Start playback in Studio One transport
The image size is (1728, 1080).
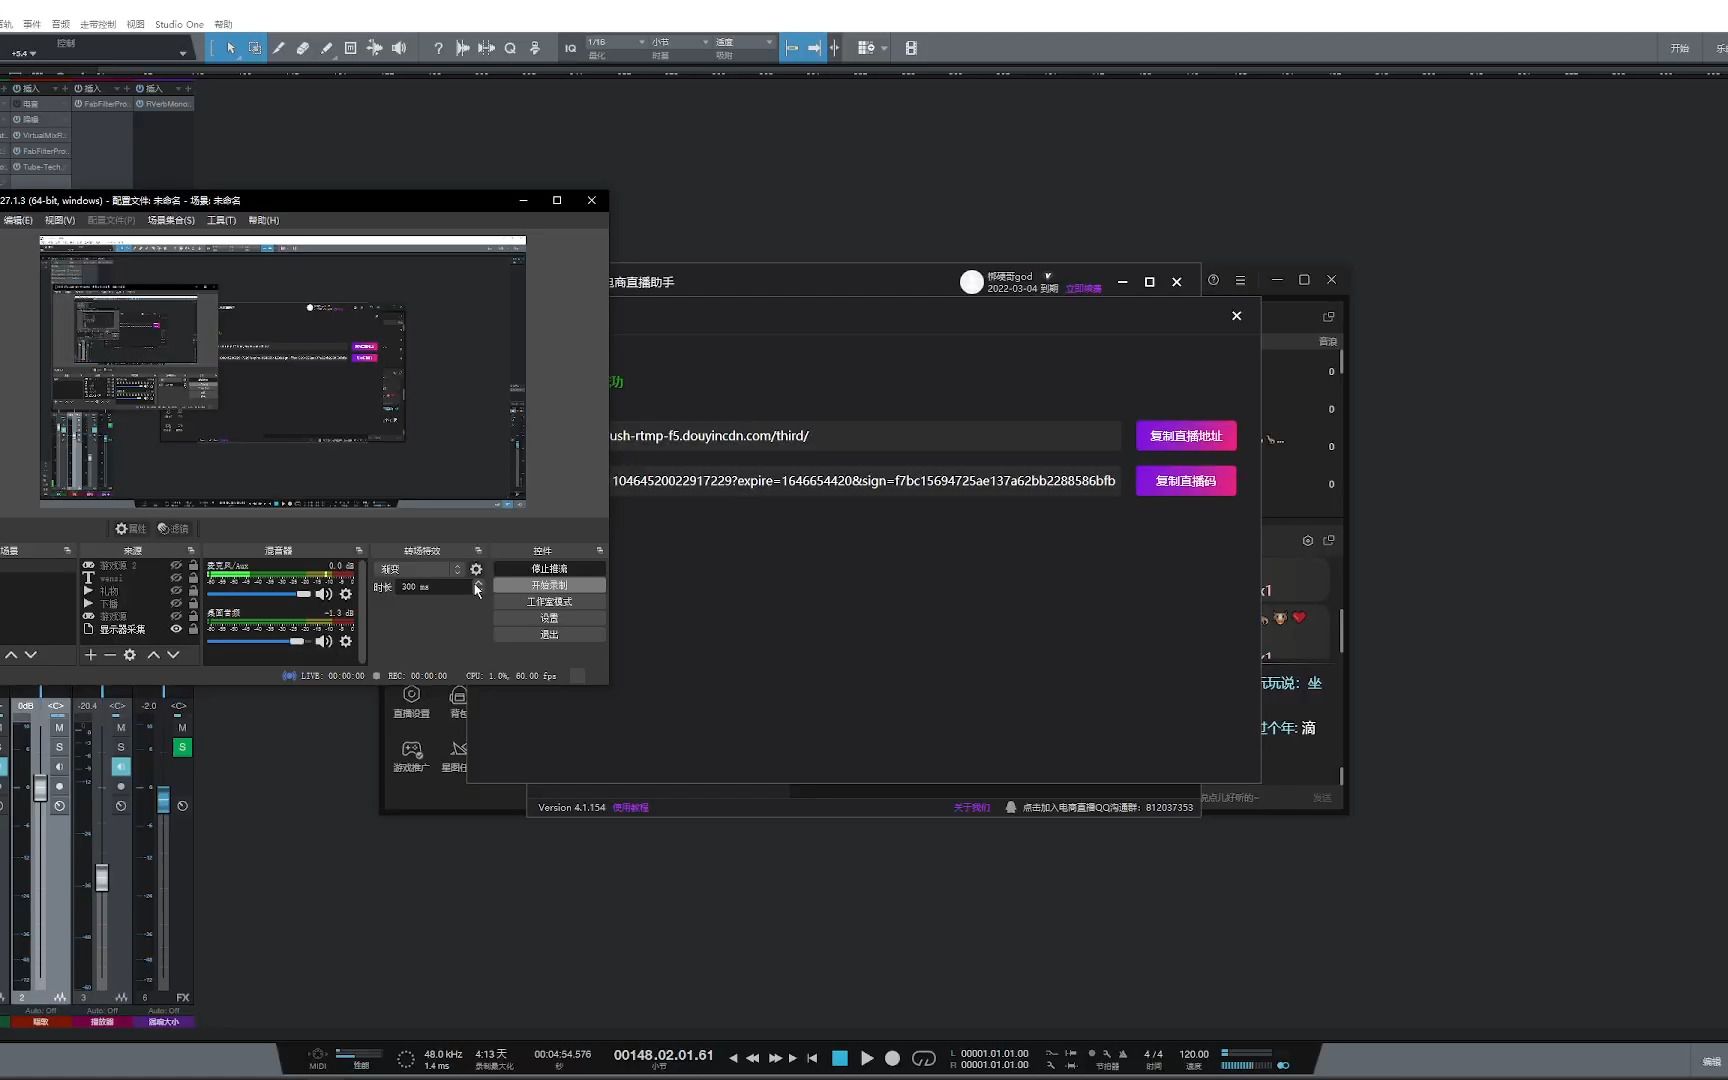pos(867,1058)
